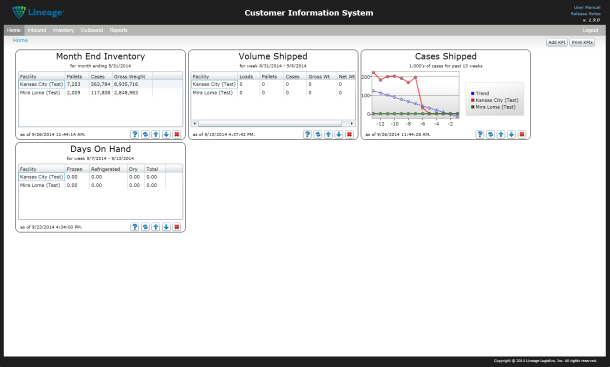Select Mira Loma (Test) in Volume Shipped

[x=213, y=93]
